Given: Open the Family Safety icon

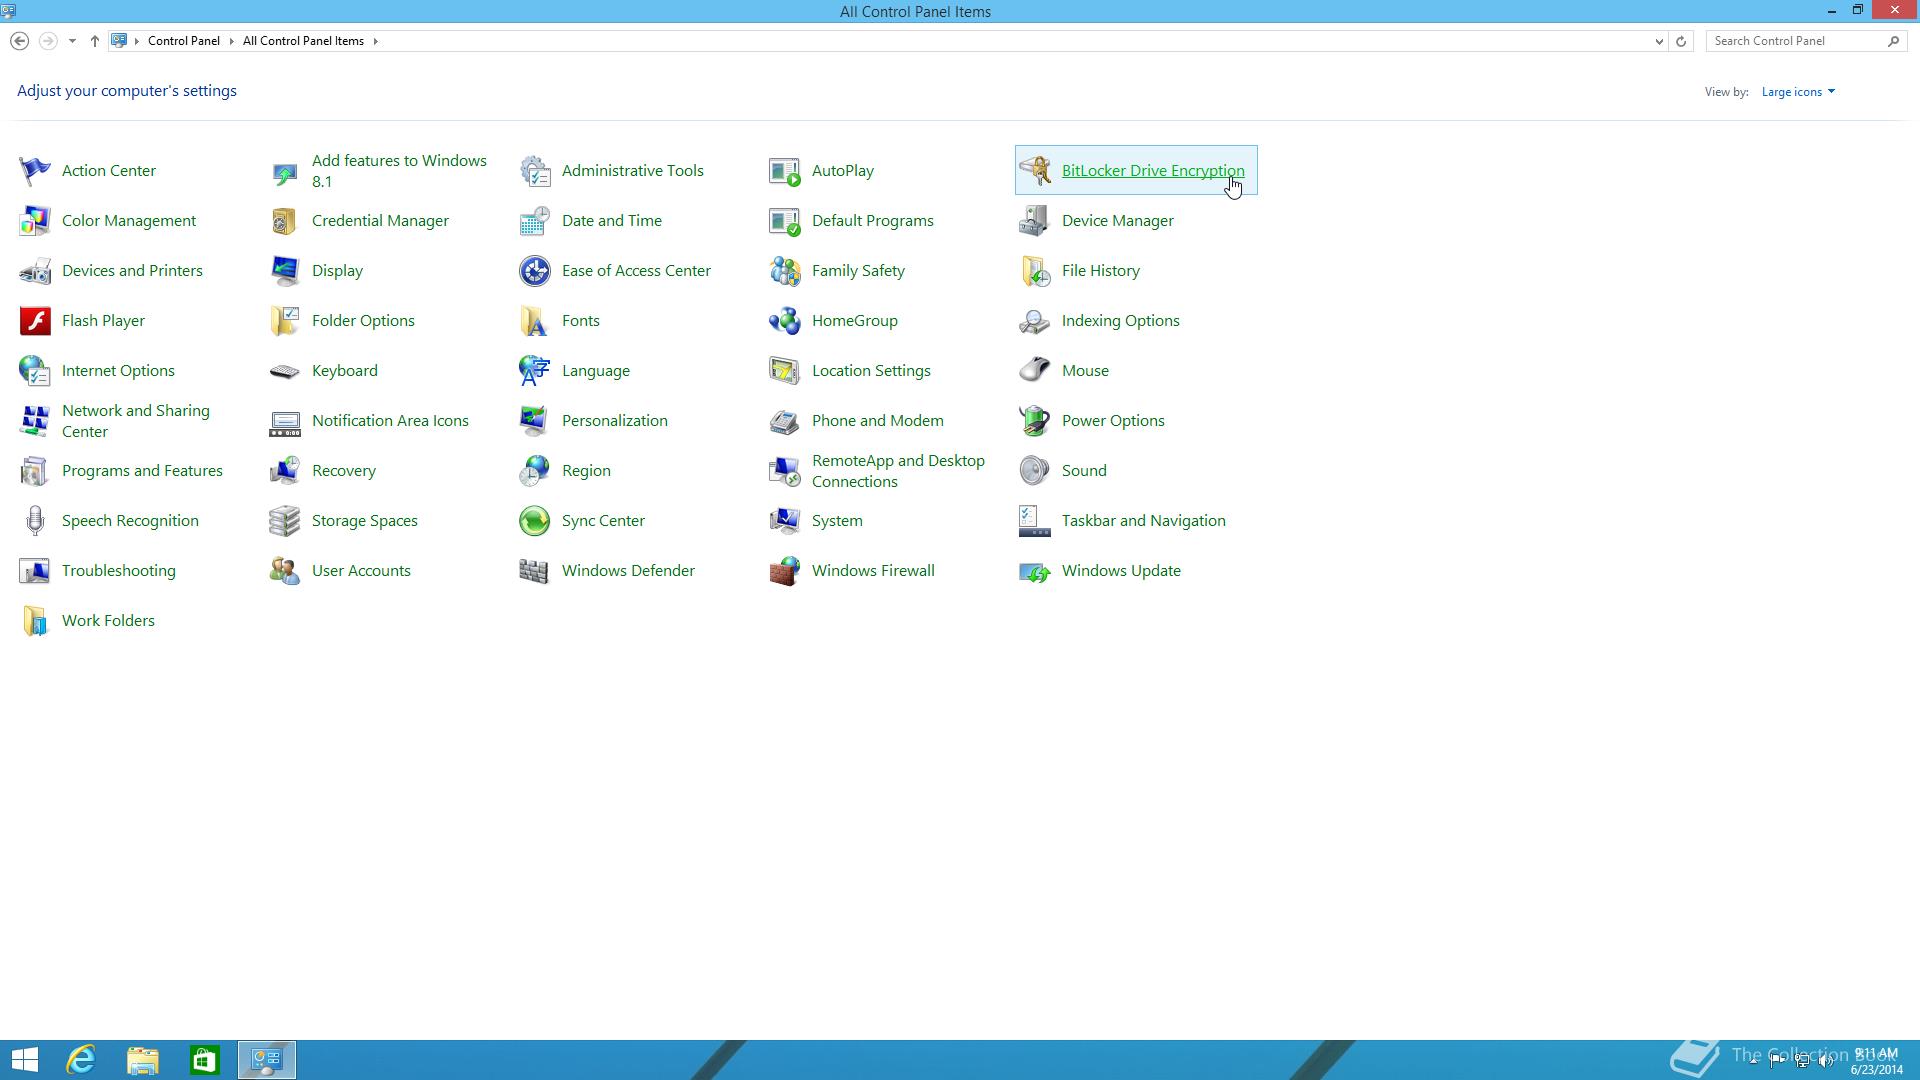Looking at the screenshot, I should tap(785, 271).
